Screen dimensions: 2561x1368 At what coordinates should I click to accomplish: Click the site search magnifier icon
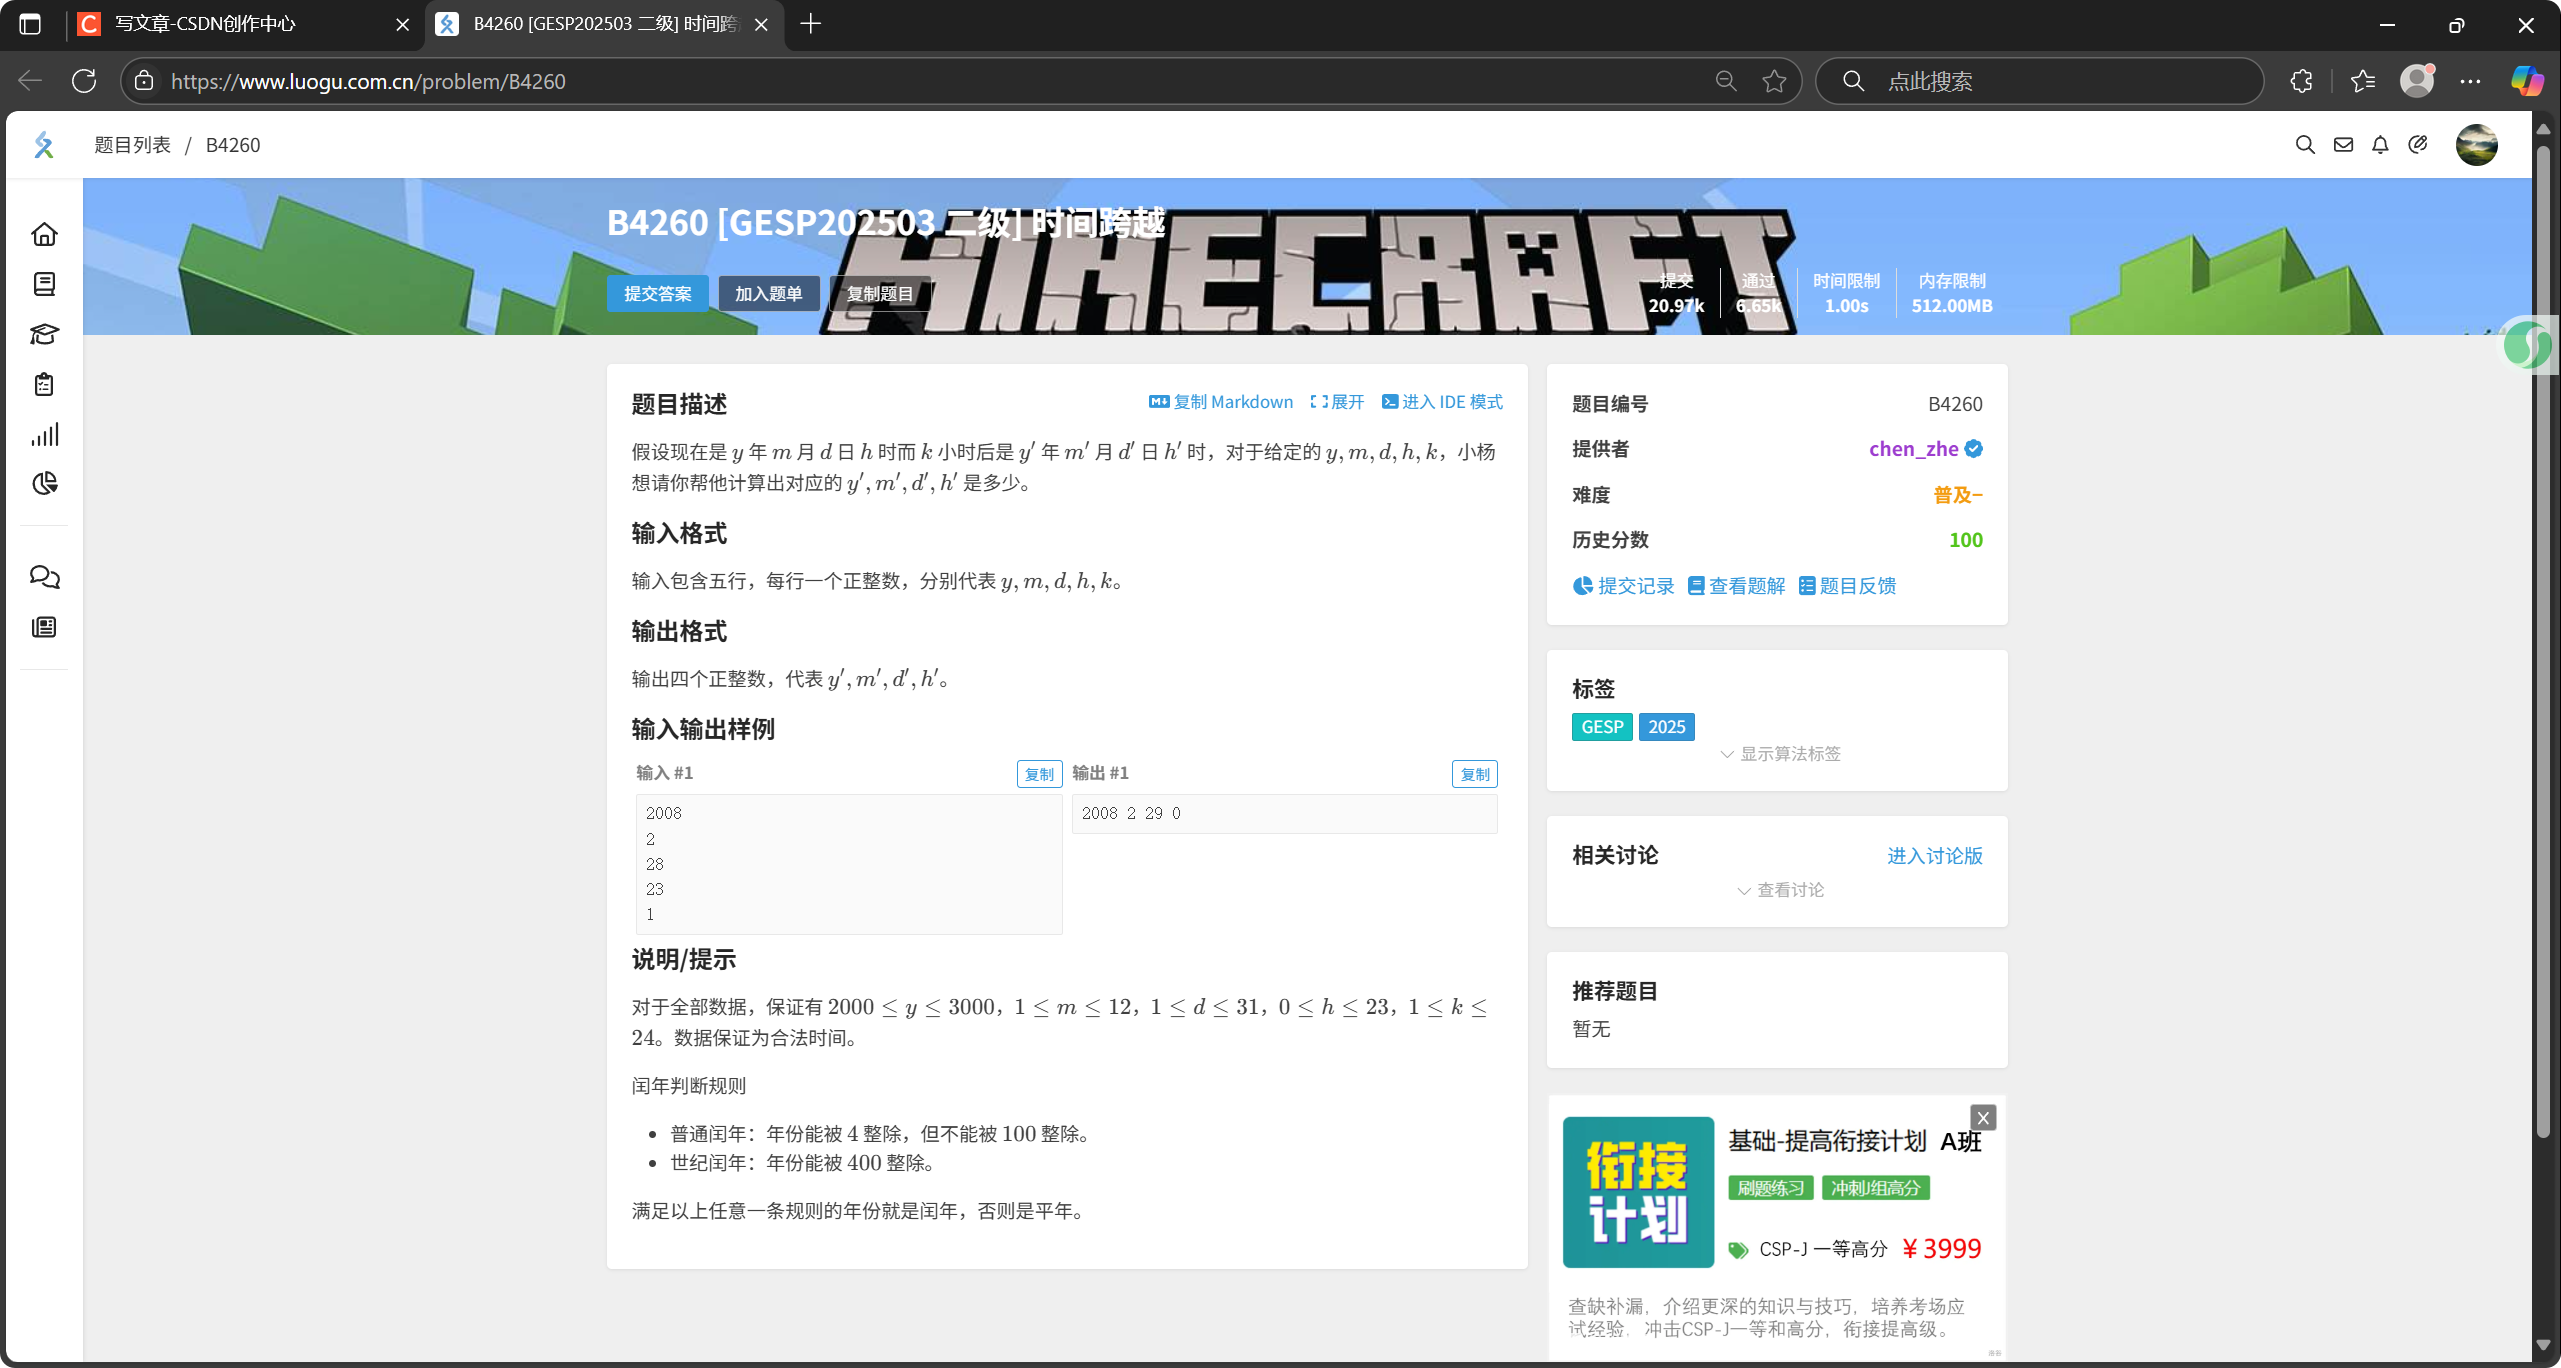pyautogui.click(x=2305, y=145)
